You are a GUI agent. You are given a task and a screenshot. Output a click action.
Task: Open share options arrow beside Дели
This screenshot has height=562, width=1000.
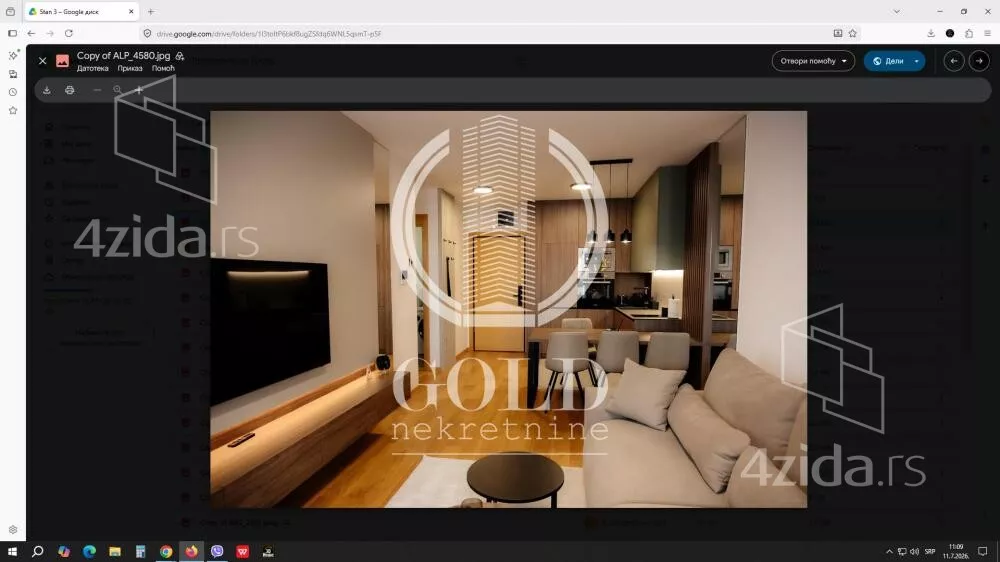[916, 61]
